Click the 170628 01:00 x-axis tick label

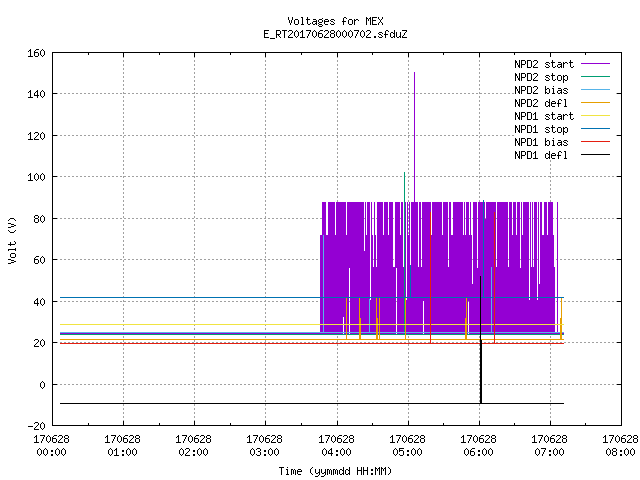[122, 445]
